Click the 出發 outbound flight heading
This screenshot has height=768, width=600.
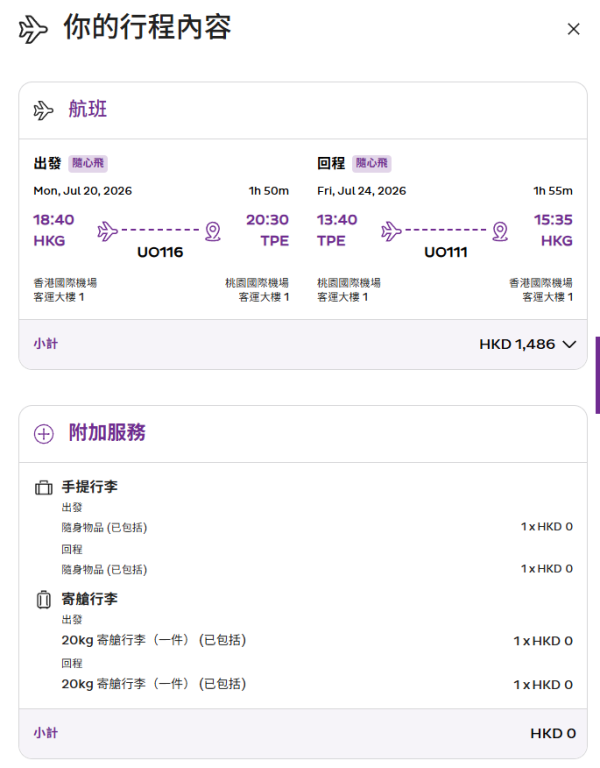click(x=47, y=163)
